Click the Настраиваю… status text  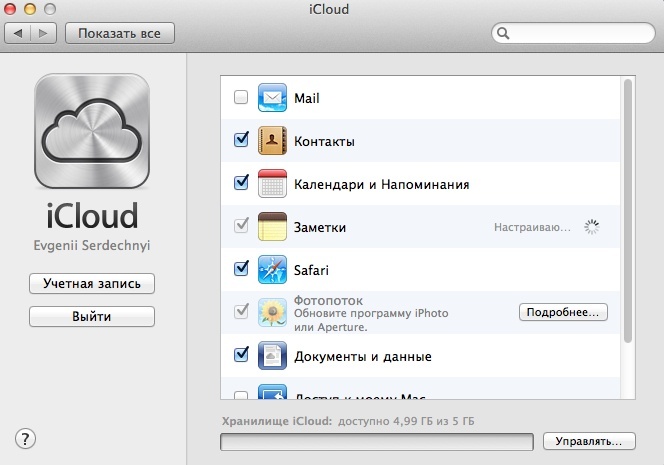532,227
